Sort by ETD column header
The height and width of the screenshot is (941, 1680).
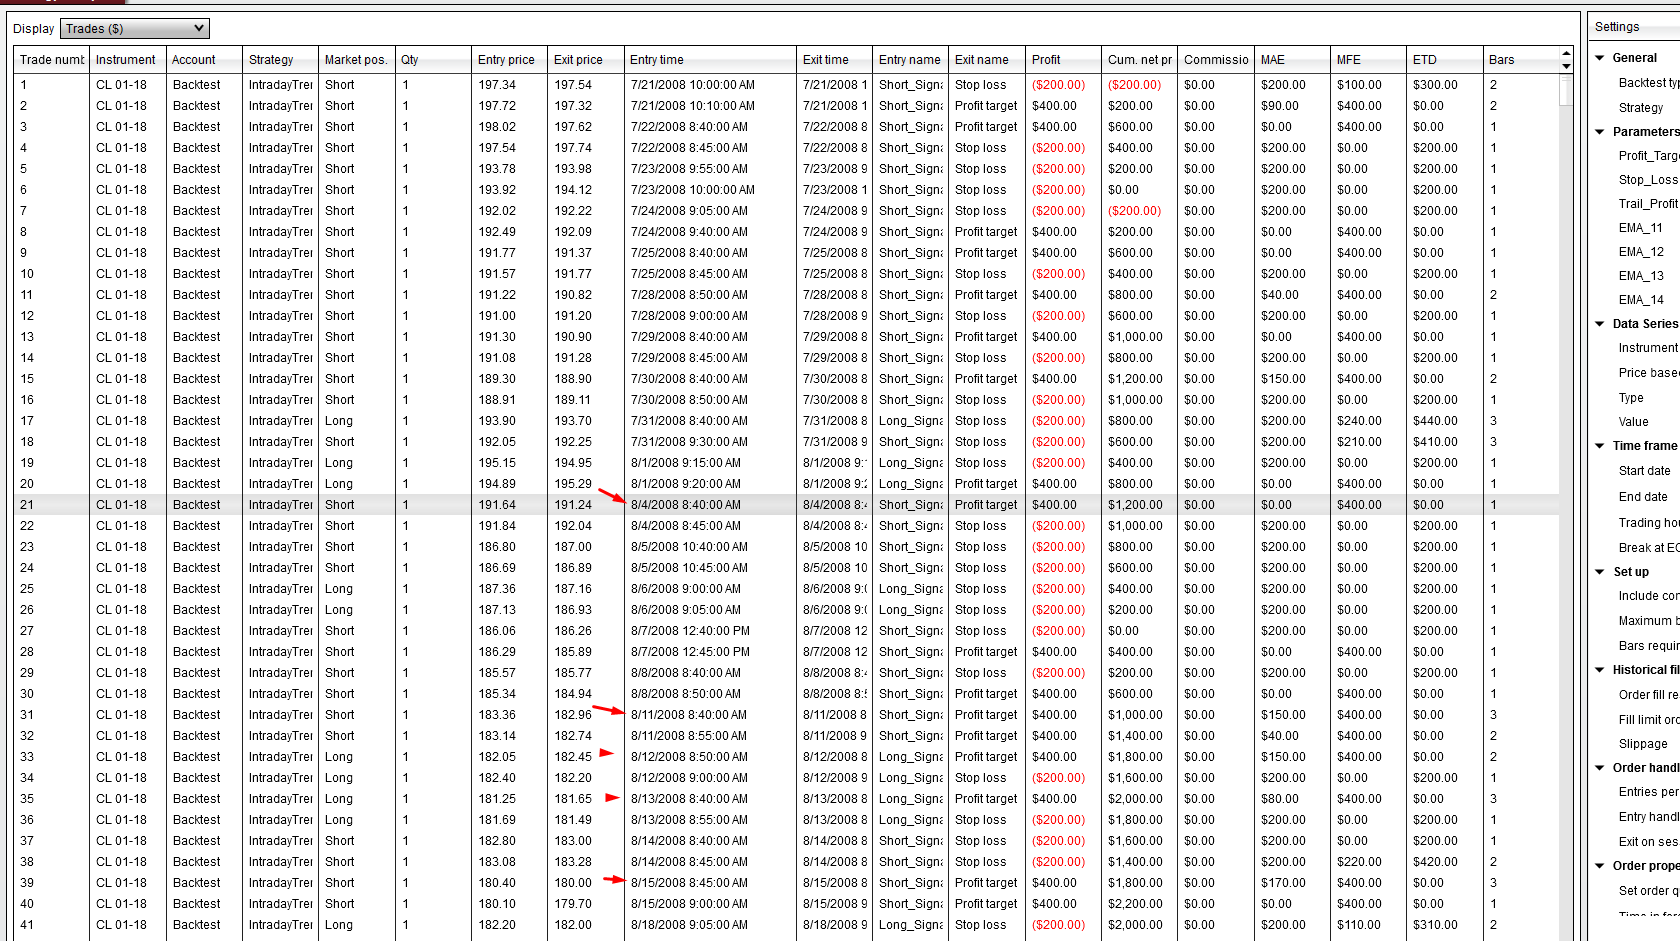click(1446, 60)
